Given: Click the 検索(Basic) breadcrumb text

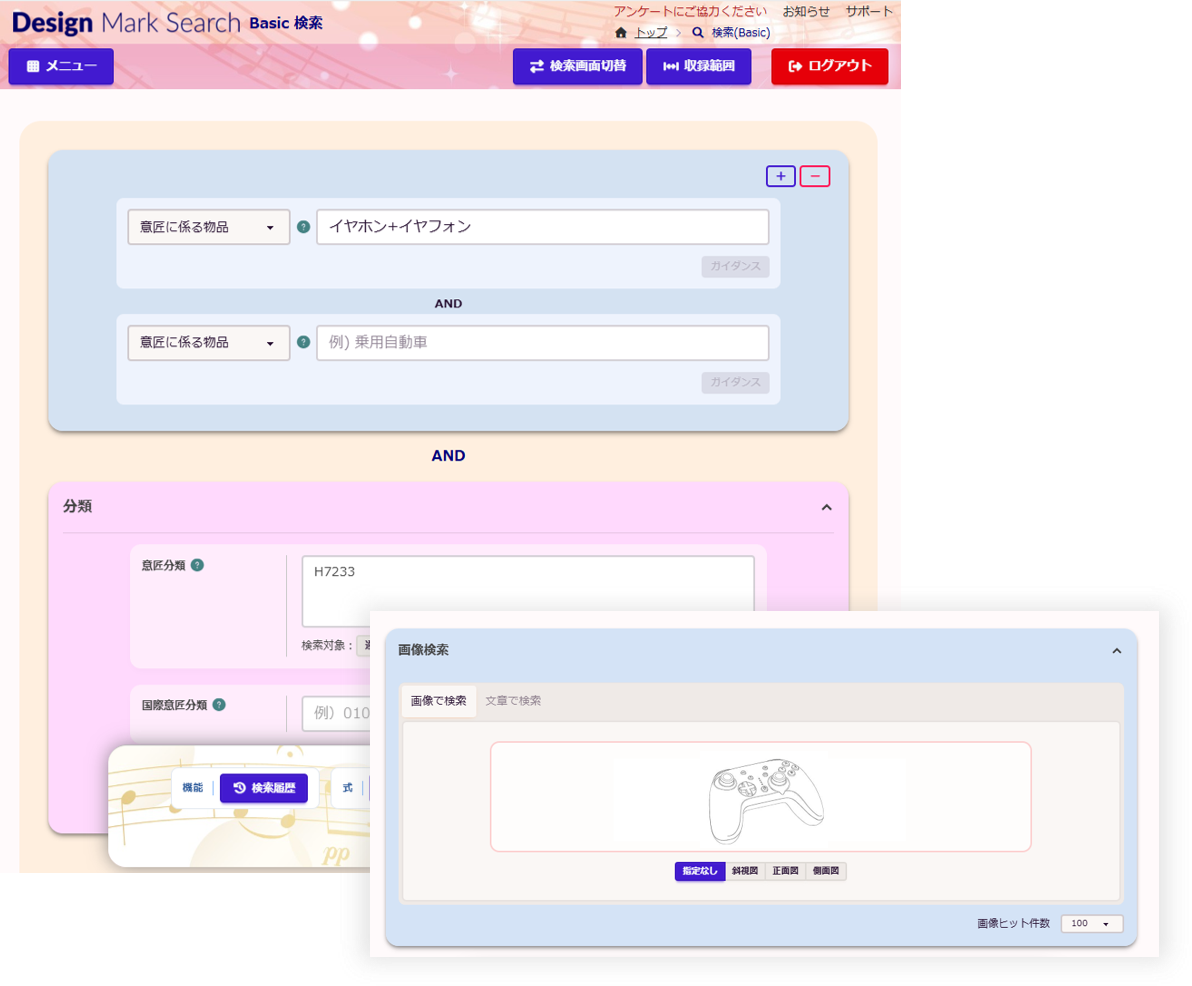Looking at the screenshot, I should [x=740, y=33].
